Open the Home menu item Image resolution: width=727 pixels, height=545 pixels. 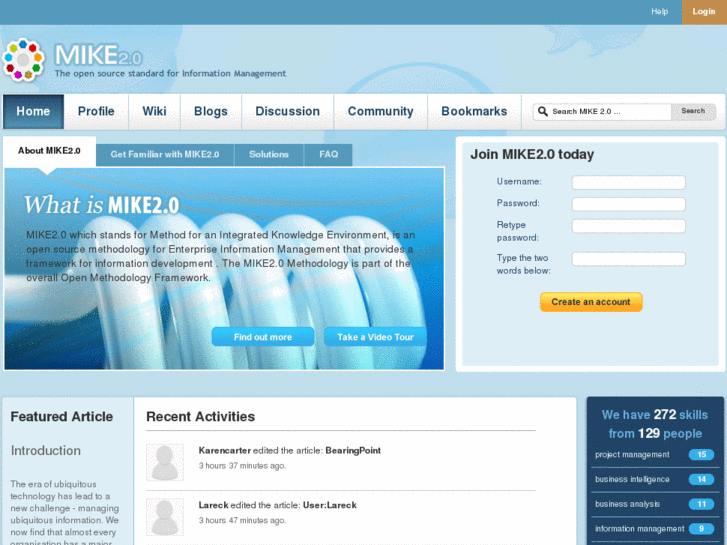click(33, 112)
